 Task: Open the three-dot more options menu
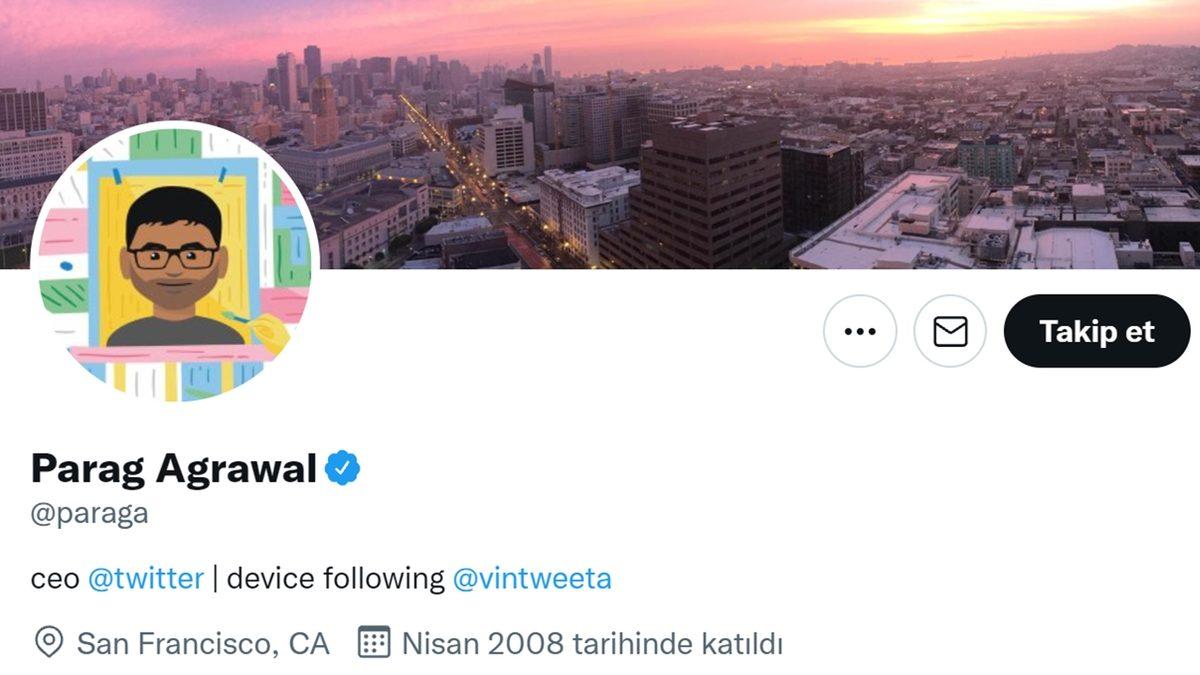click(x=860, y=331)
